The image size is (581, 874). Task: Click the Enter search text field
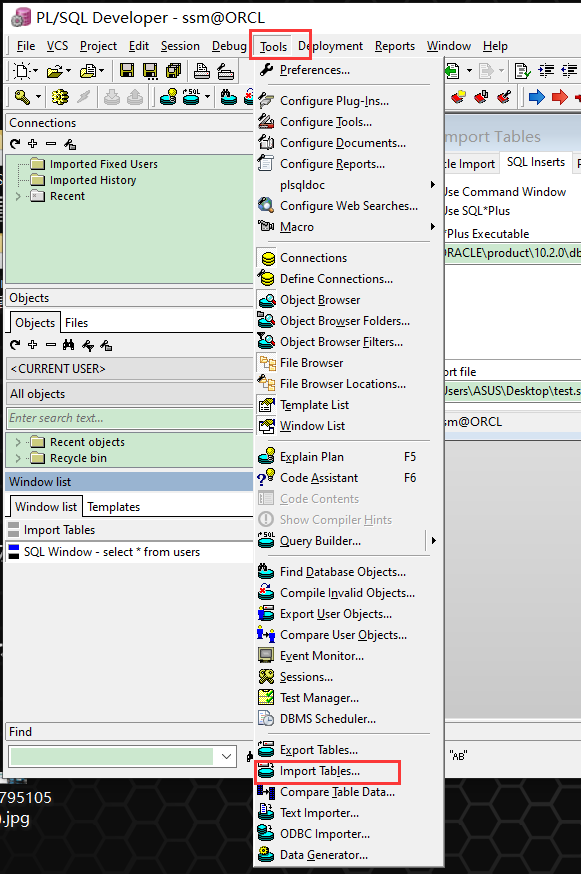(129, 418)
